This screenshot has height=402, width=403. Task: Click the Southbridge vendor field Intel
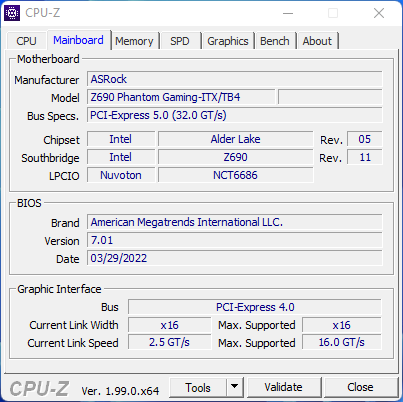click(x=121, y=157)
